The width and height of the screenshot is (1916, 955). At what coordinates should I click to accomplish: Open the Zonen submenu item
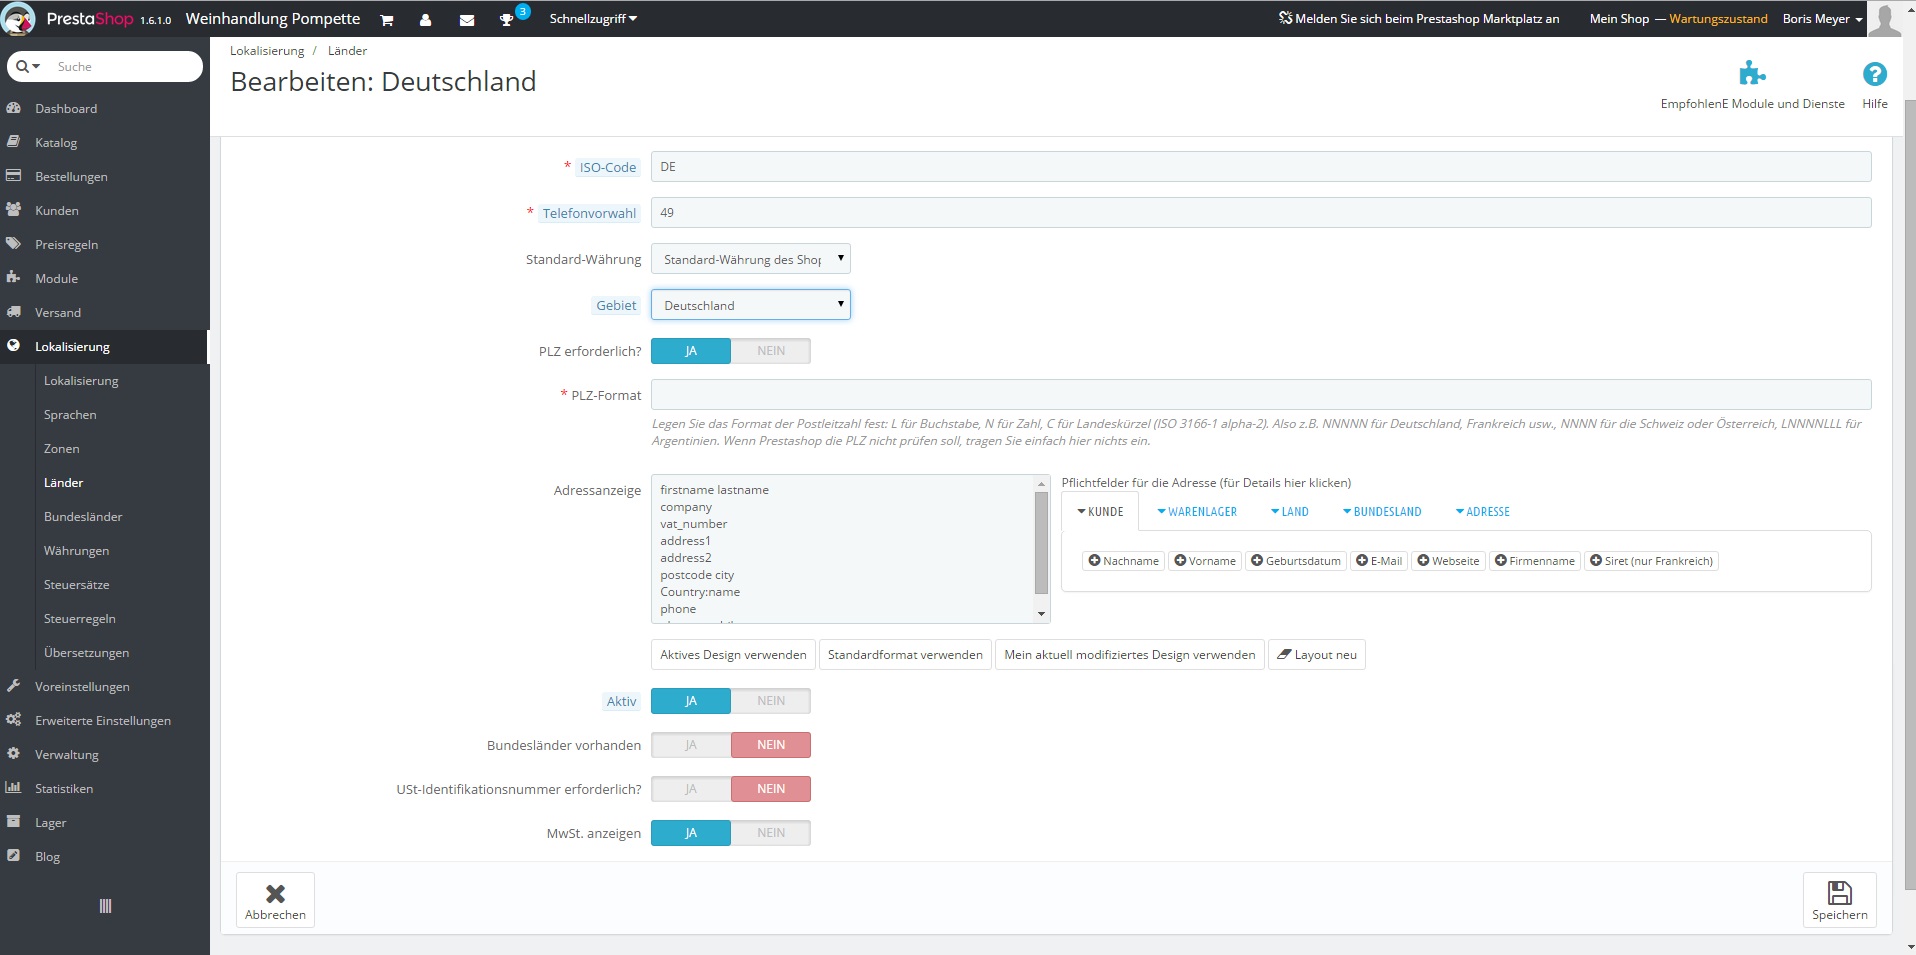click(x=61, y=448)
